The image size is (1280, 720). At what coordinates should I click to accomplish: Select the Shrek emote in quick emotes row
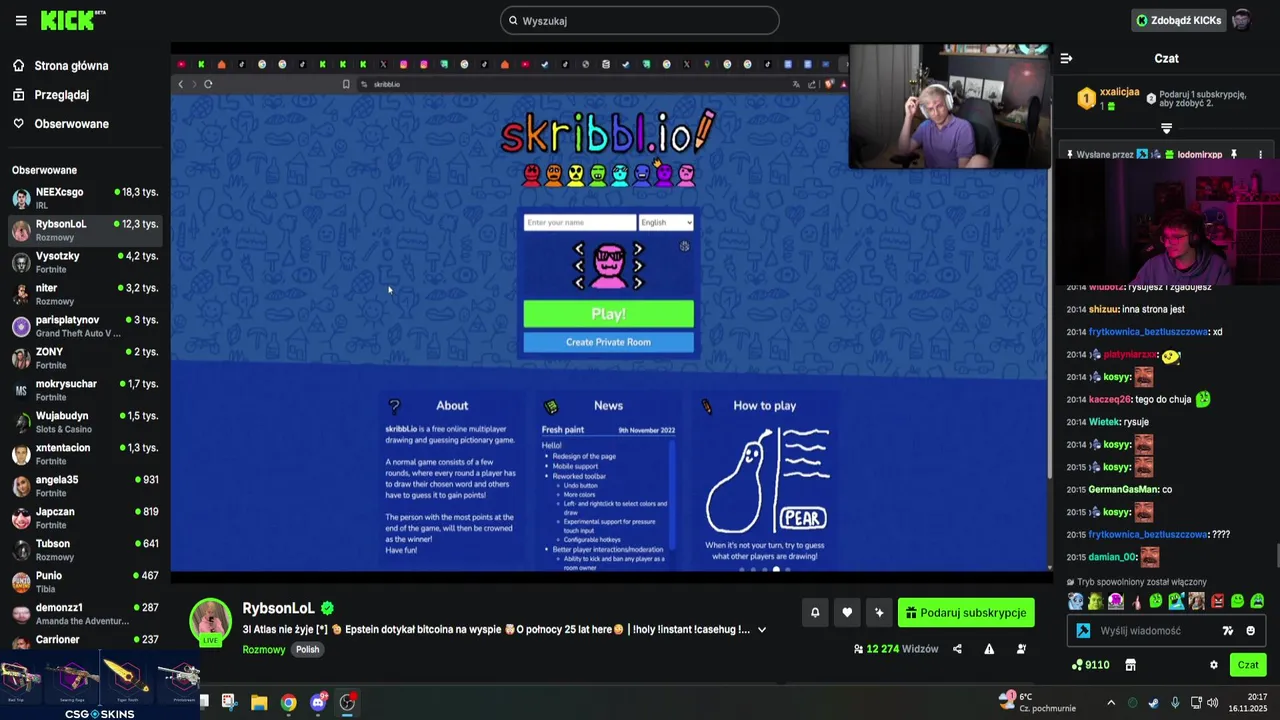tap(1096, 601)
